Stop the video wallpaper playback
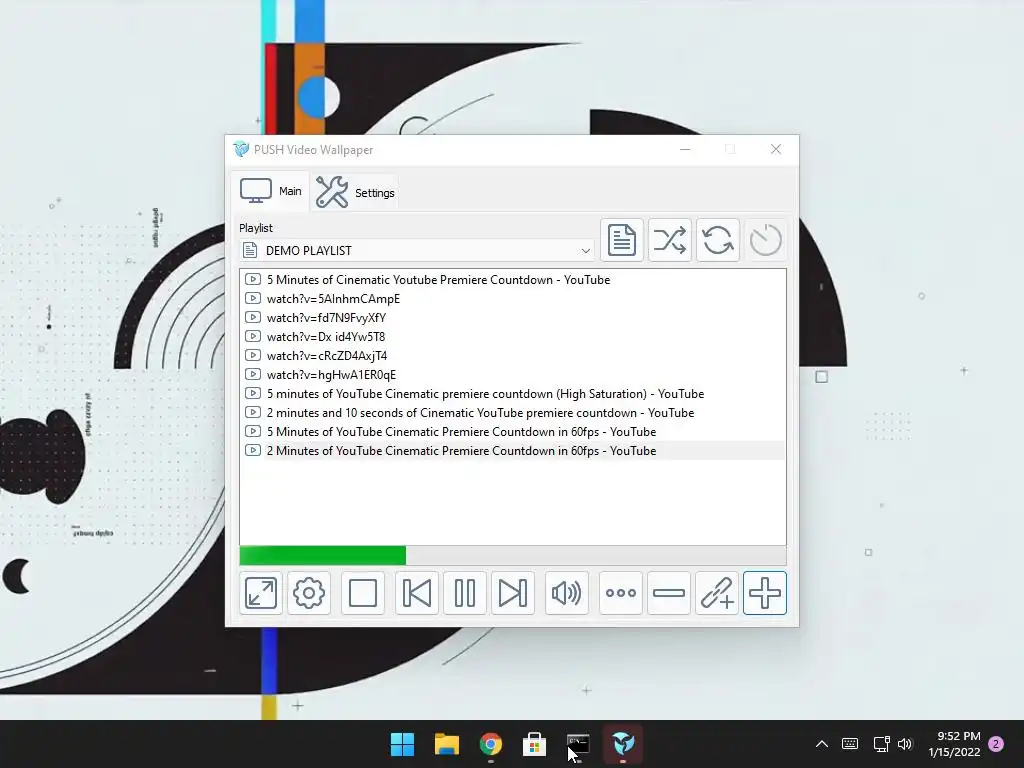 [362, 593]
